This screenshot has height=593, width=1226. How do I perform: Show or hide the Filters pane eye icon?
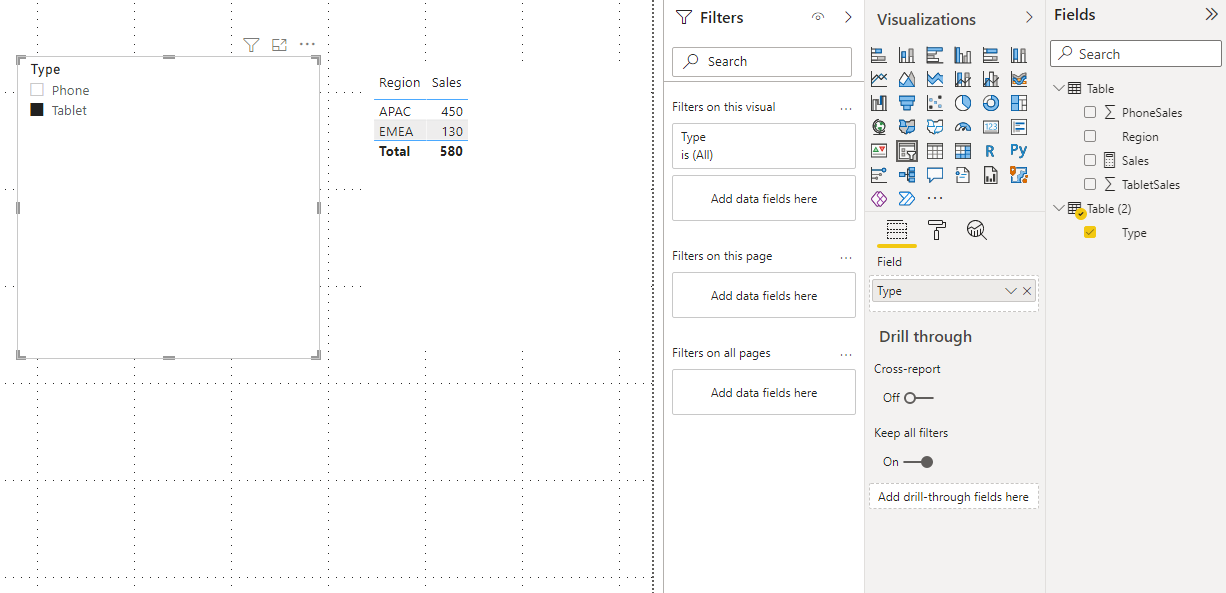pyautogui.click(x=818, y=17)
